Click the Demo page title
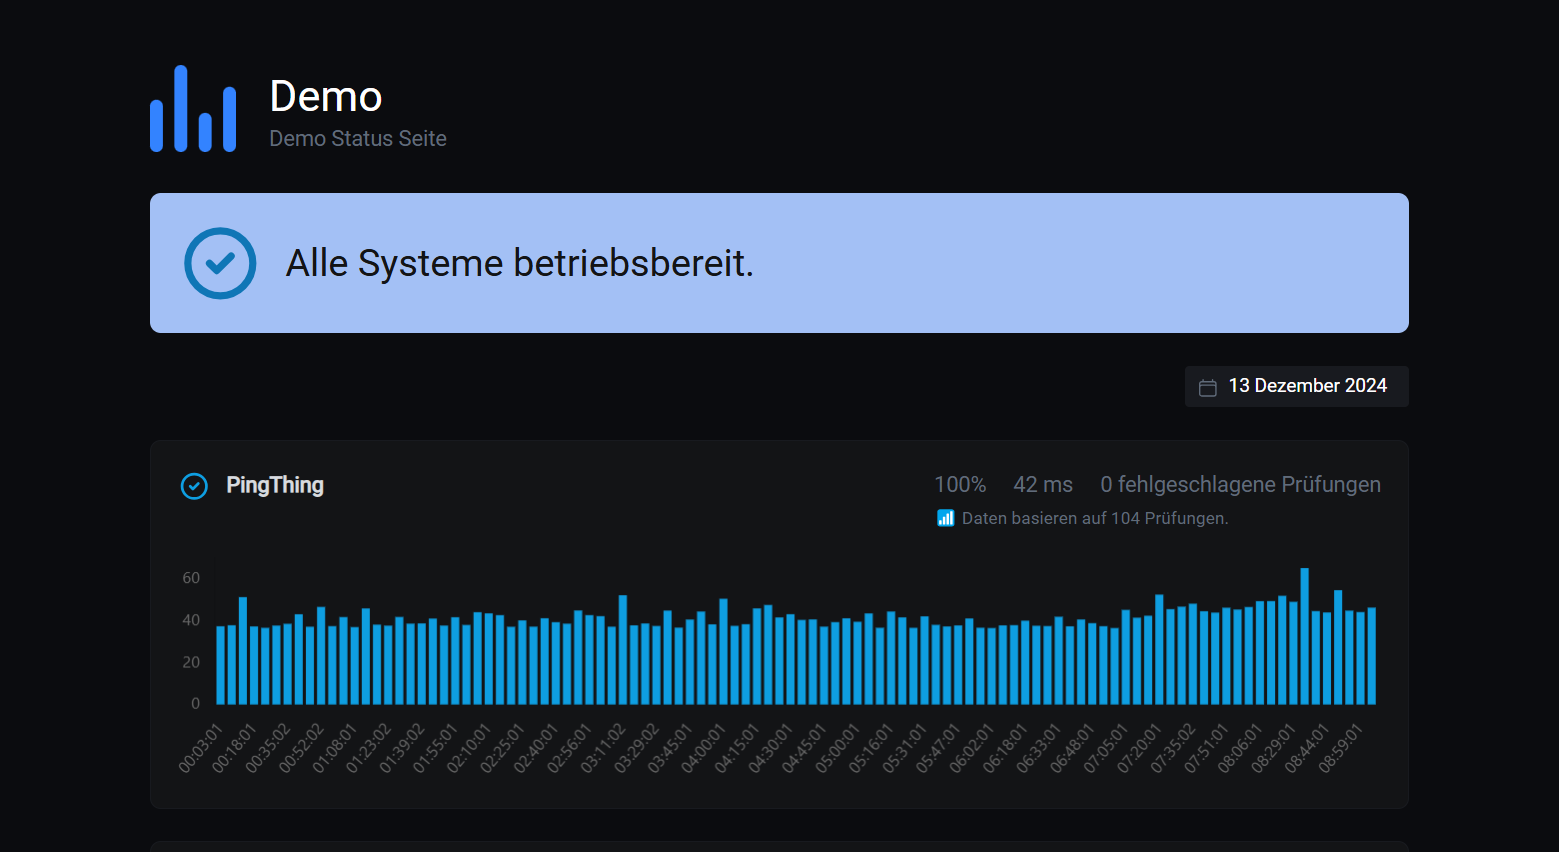Screen dimensions: 1559x852 325,96
